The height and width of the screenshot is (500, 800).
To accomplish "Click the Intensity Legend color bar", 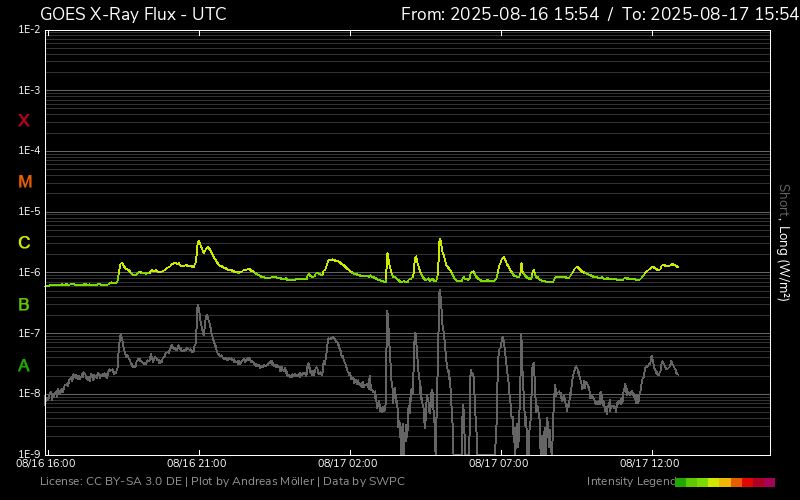I will [x=724, y=482].
